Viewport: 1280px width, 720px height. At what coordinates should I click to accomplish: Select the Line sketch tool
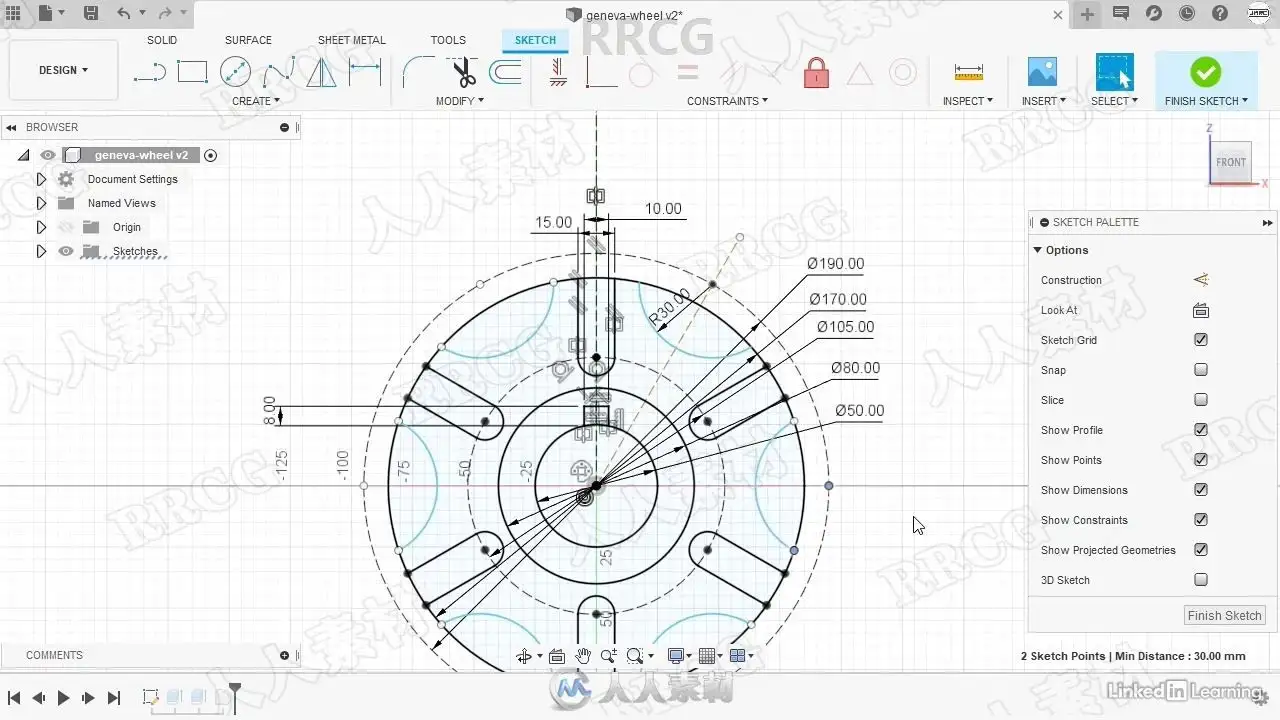tap(150, 72)
